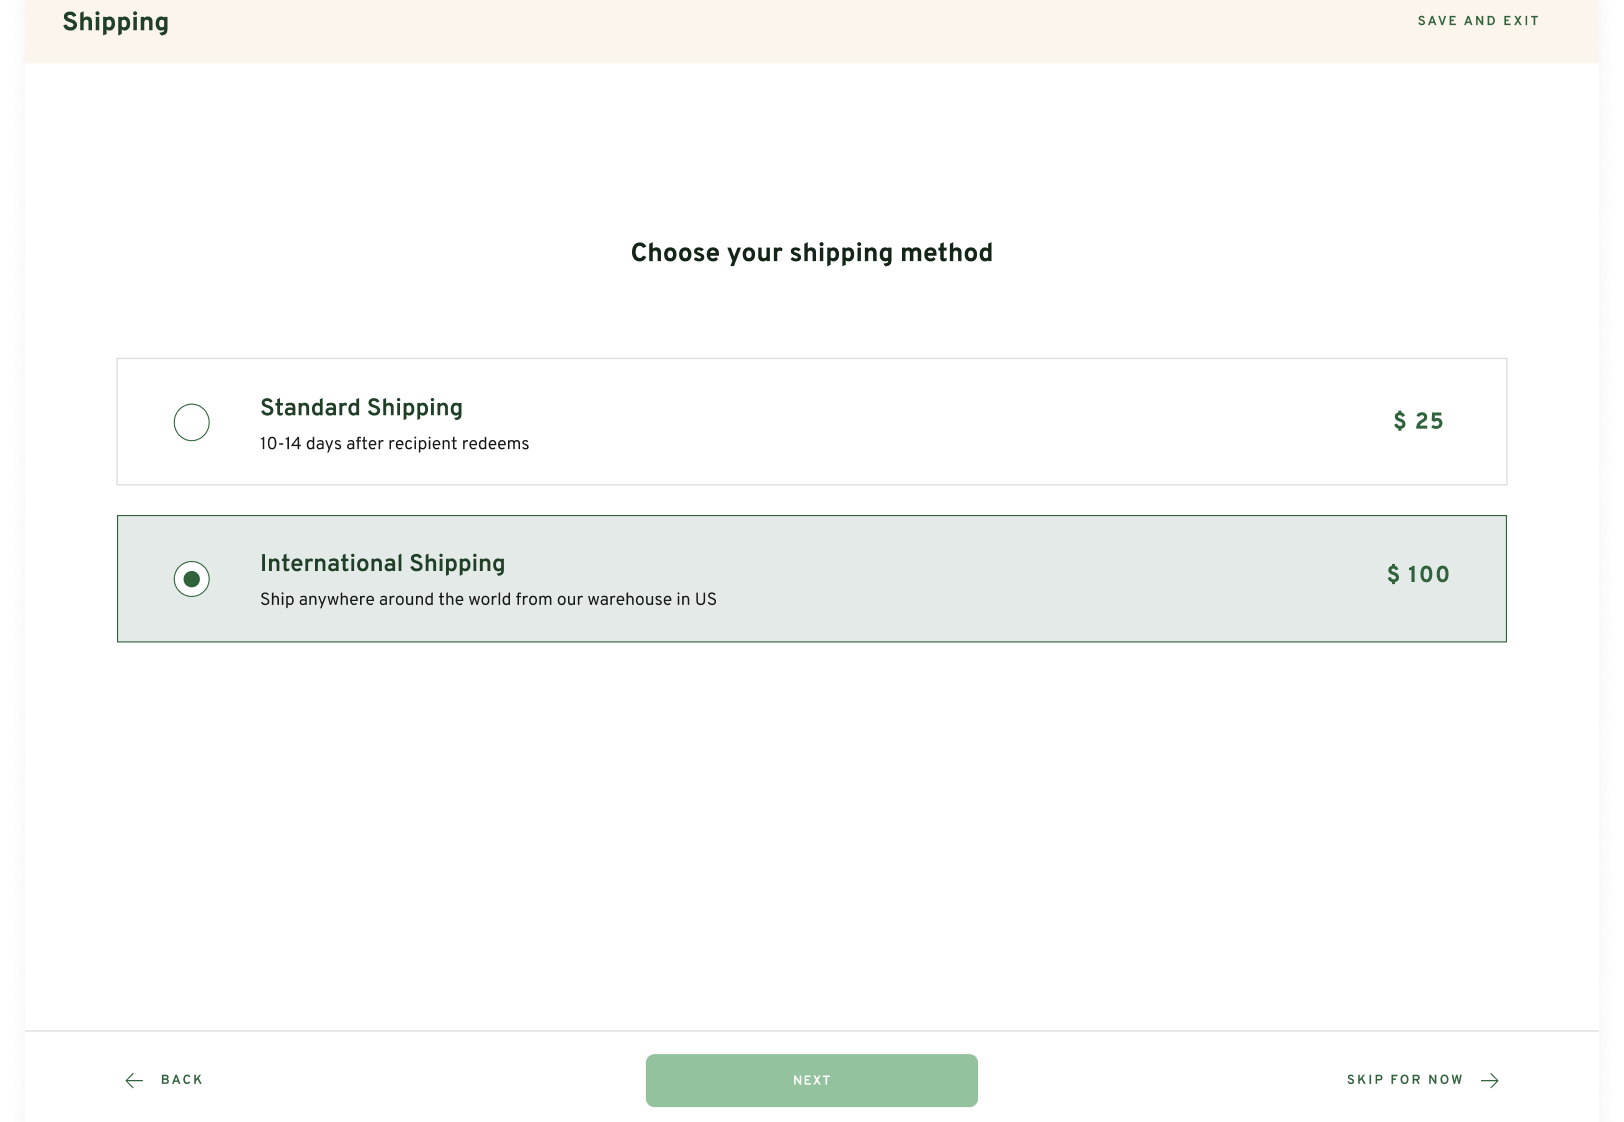Click the dollar sign in the Standard Shipping price

click(x=1400, y=421)
